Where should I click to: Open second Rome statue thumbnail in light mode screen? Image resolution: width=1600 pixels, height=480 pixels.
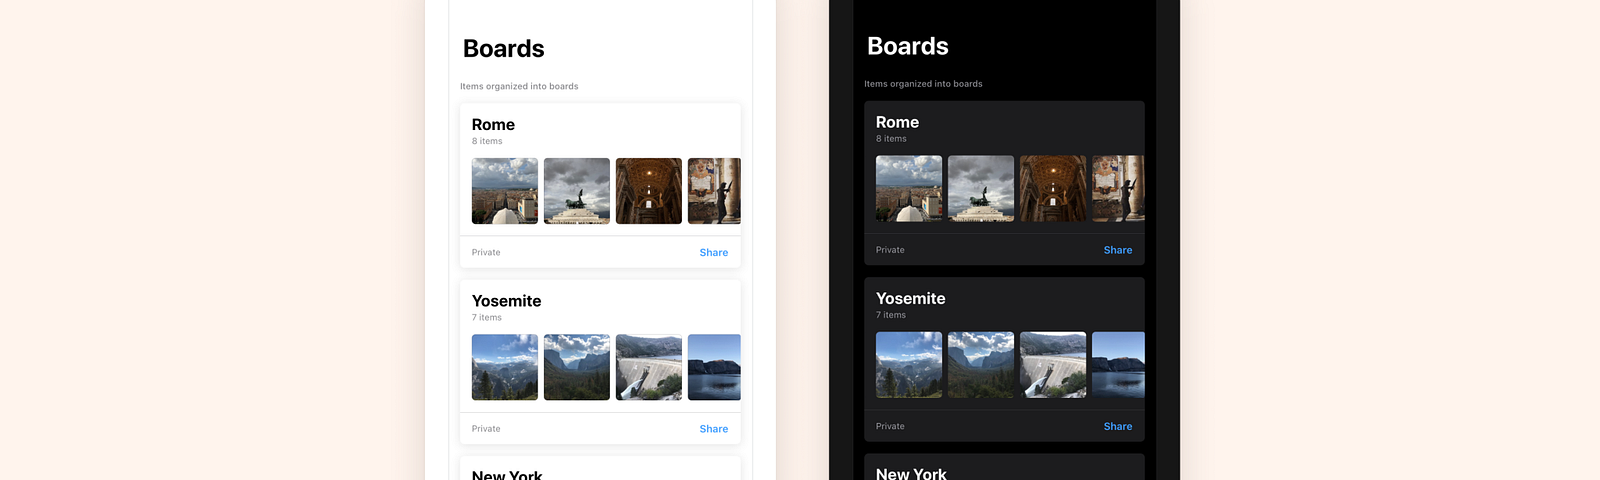tap(577, 191)
